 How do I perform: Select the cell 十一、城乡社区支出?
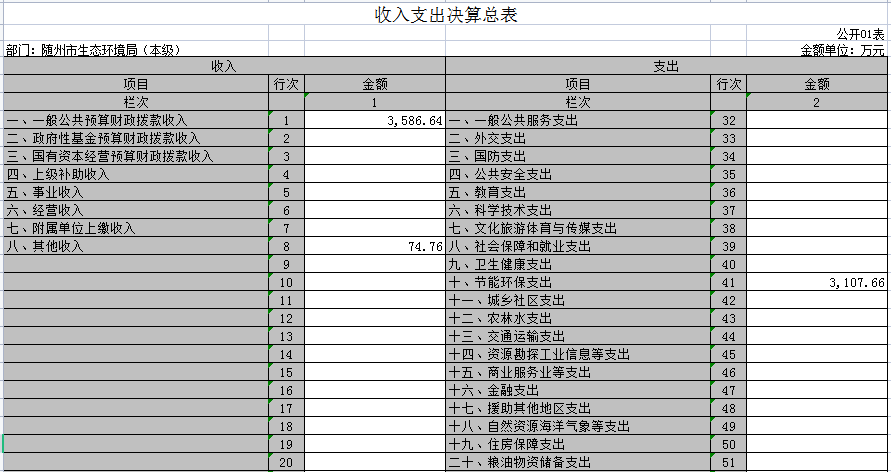578,300
